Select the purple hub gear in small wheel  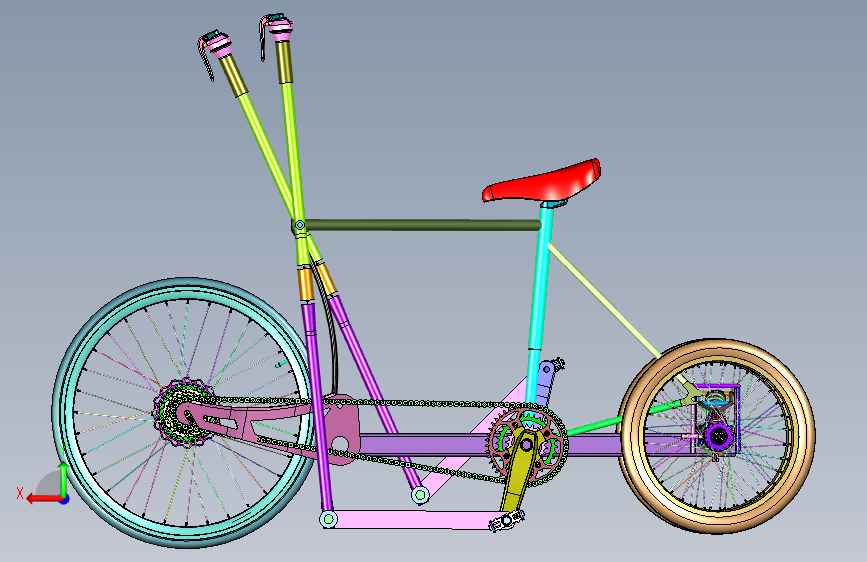[718, 437]
